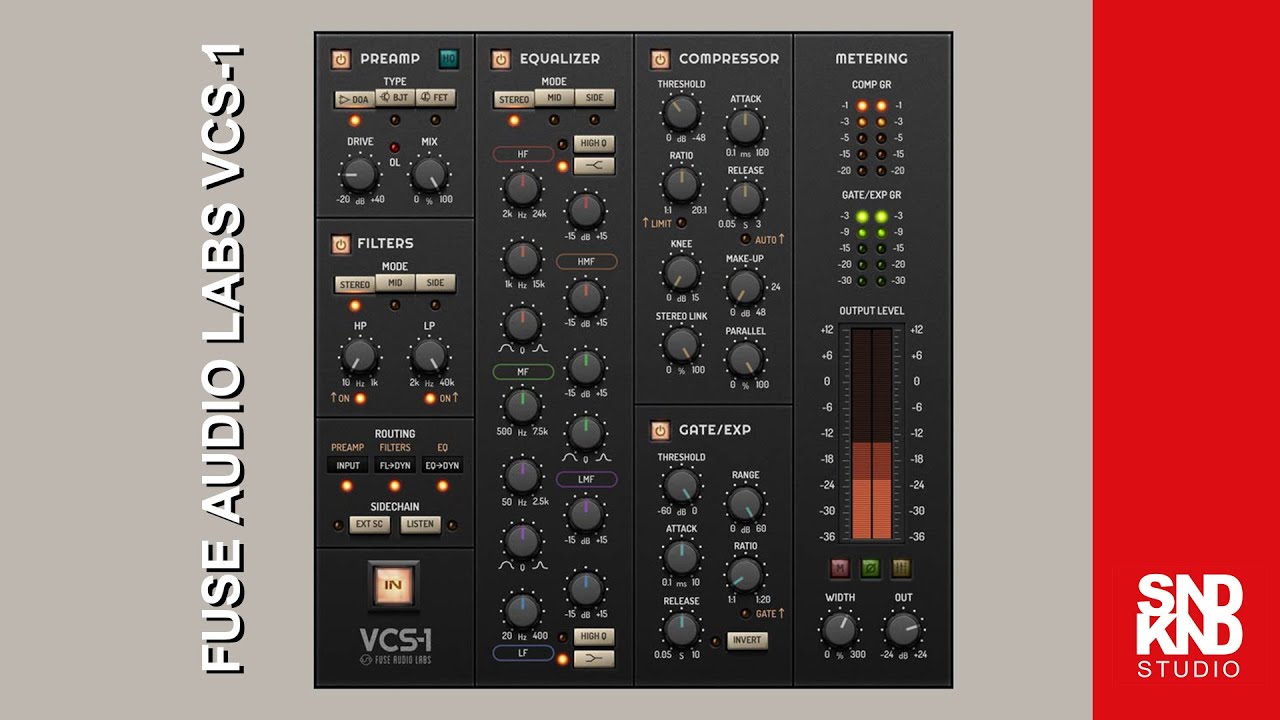Select the BJT preamp type
Image resolution: width=1280 pixels, height=720 pixels.
pyautogui.click(x=393, y=98)
